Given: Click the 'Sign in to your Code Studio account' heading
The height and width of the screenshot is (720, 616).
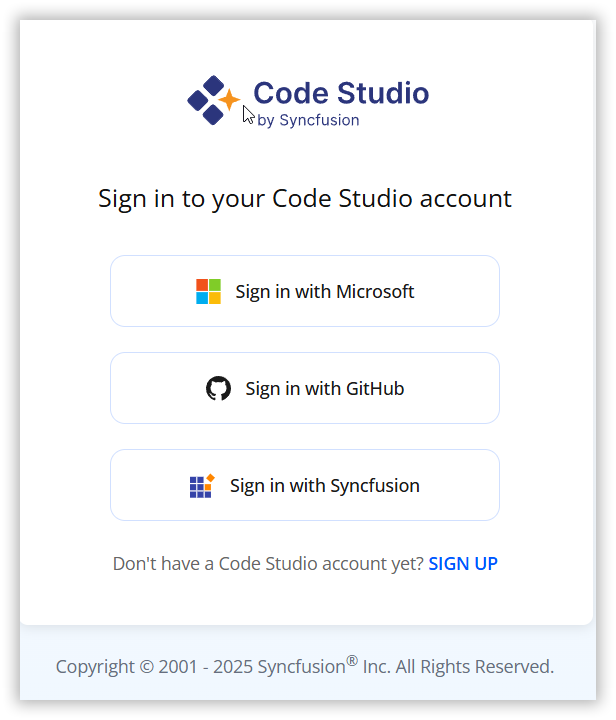Looking at the screenshot, I should (305, 199).
